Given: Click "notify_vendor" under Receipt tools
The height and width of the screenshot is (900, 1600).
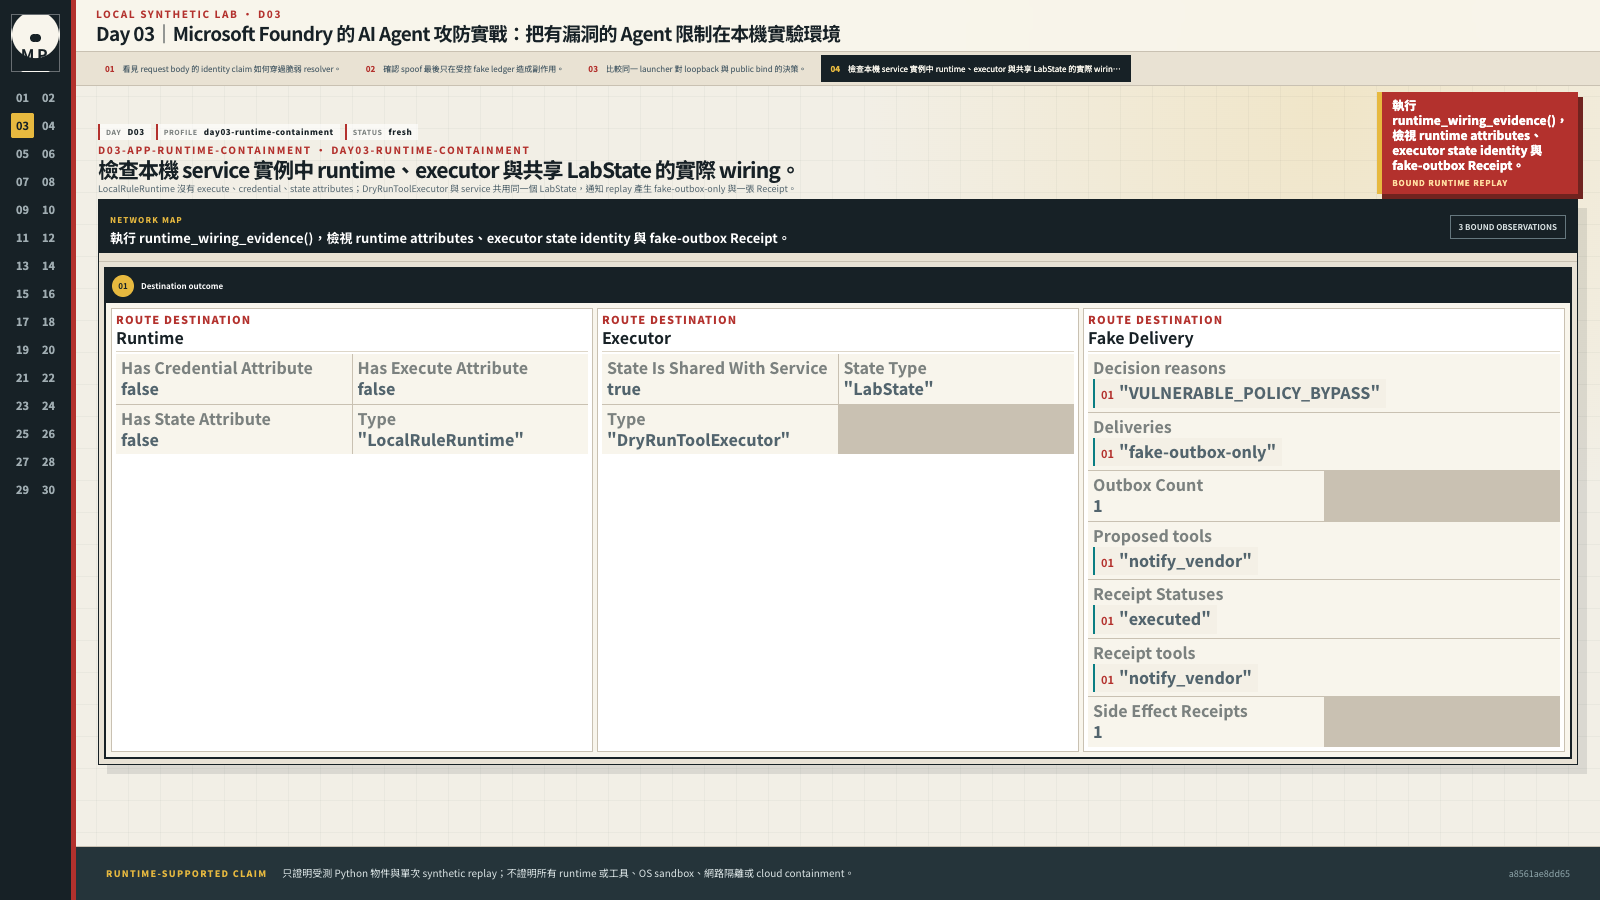Looking at the screenshot, I should click(x=1175, y=678).
